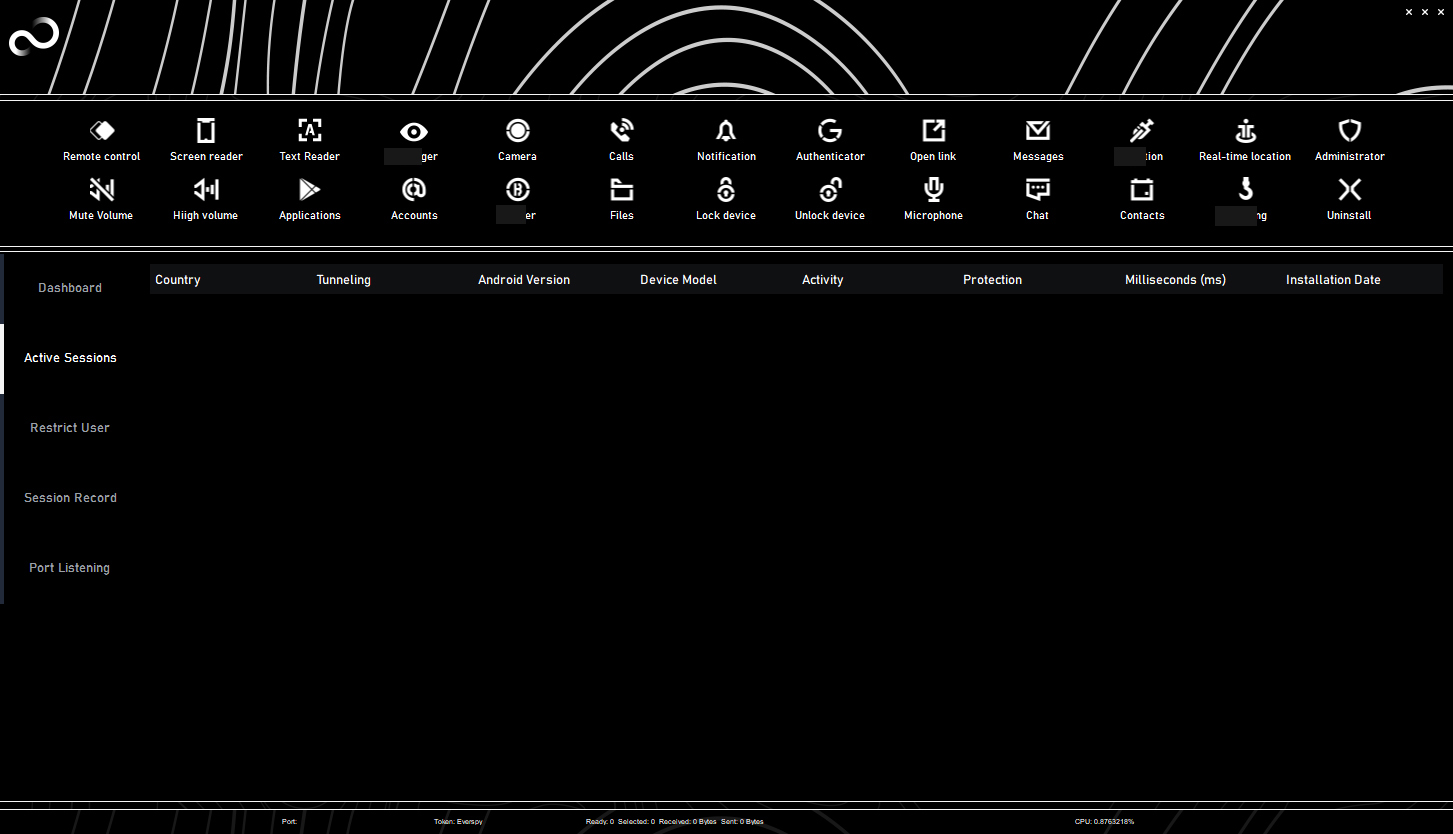This screenshot has width=1453, height=834.
Task: Click the Chat icon
Action: (1038, 190)
